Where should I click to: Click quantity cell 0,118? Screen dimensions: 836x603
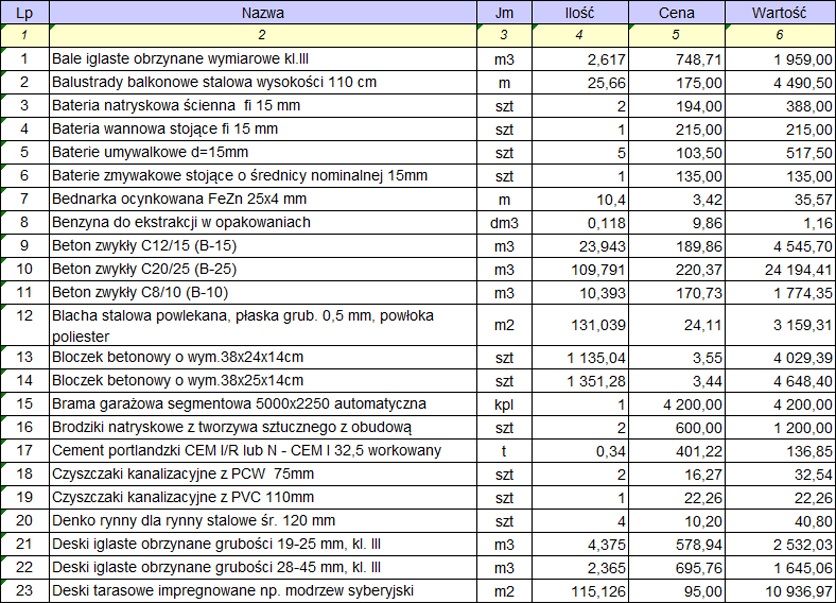pyautogui.click(x=580, y=222)
